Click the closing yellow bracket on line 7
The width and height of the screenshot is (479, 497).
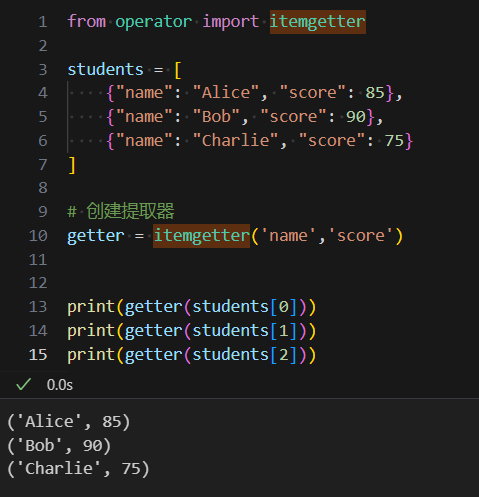pos(72,165)
